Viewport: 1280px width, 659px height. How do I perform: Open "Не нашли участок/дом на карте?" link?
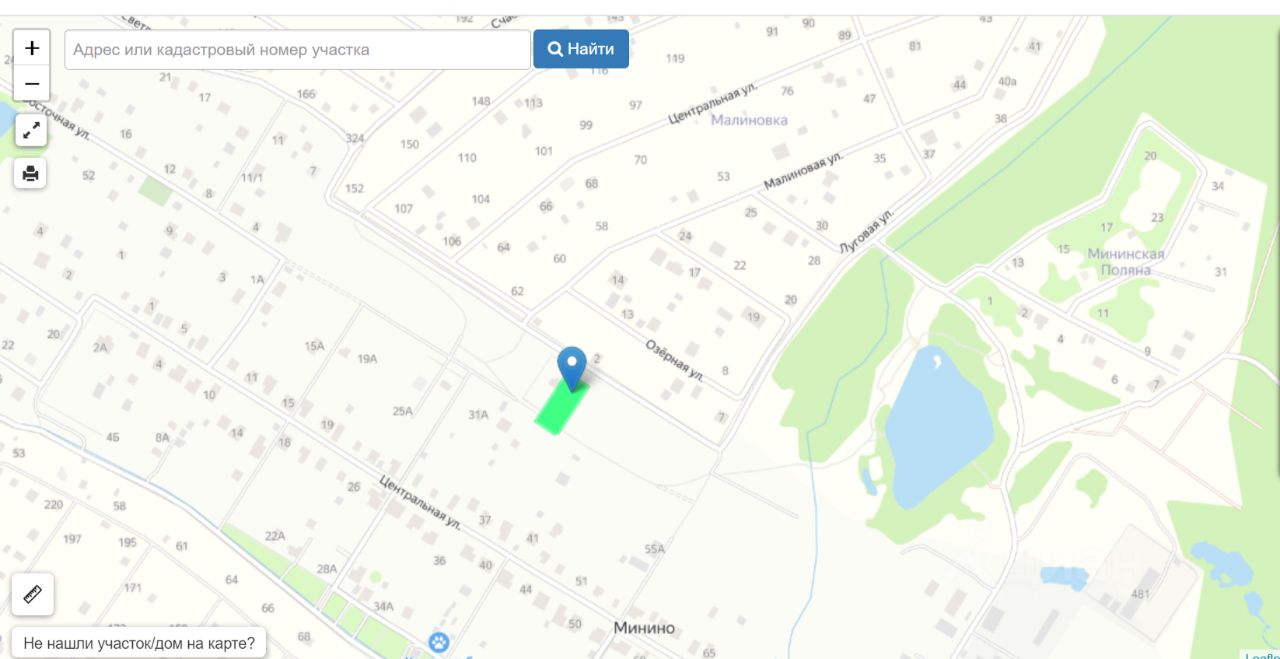click(139, 643)
